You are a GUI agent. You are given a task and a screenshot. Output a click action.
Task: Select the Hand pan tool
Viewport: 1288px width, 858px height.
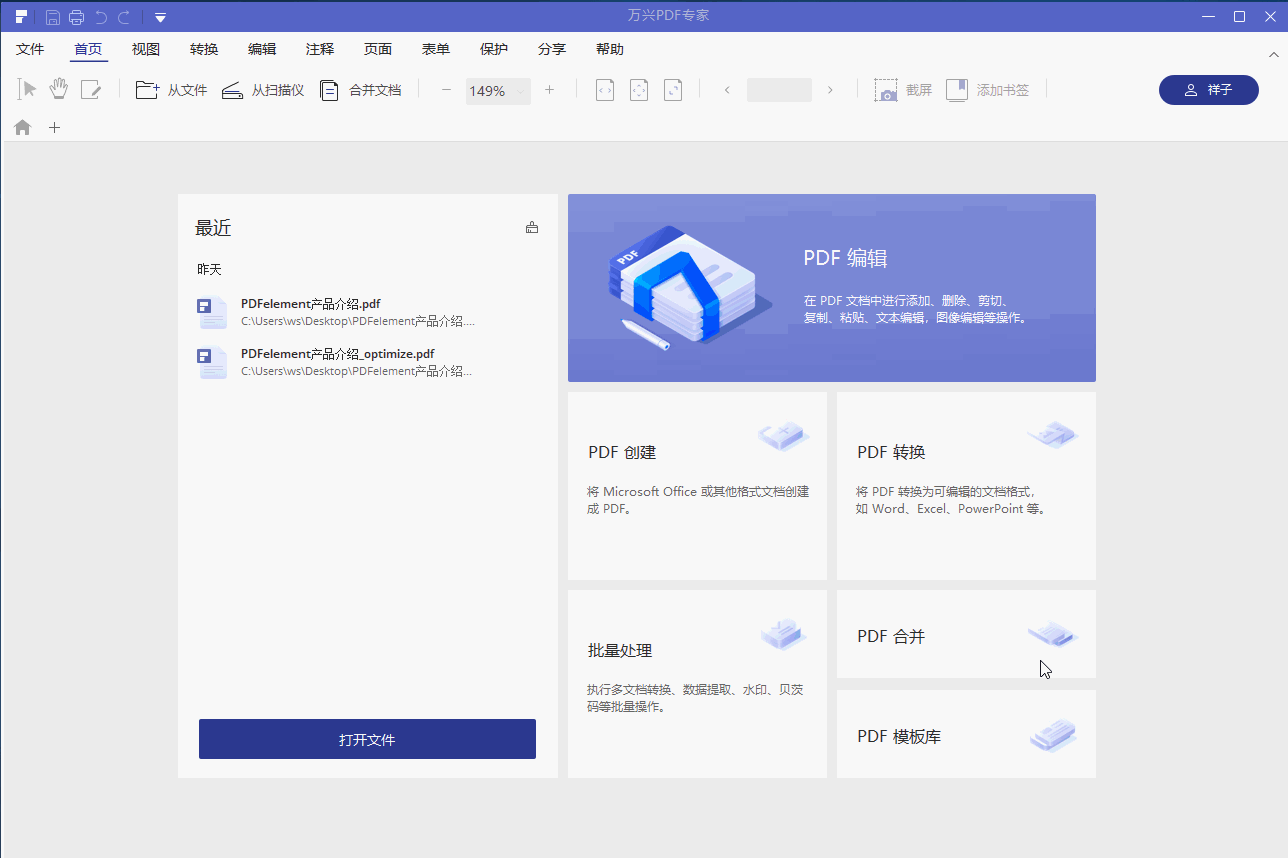click(x=58, y=88)
